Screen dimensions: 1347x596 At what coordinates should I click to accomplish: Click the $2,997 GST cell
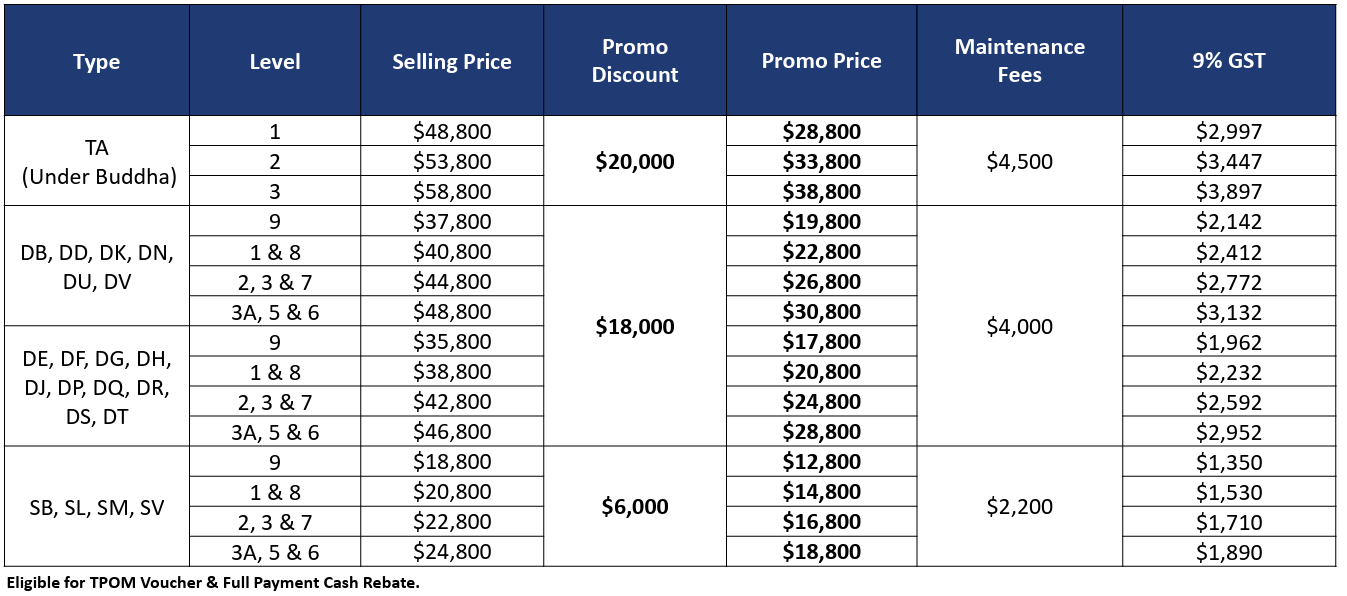pyautogui.click(x=1229, y=131)
